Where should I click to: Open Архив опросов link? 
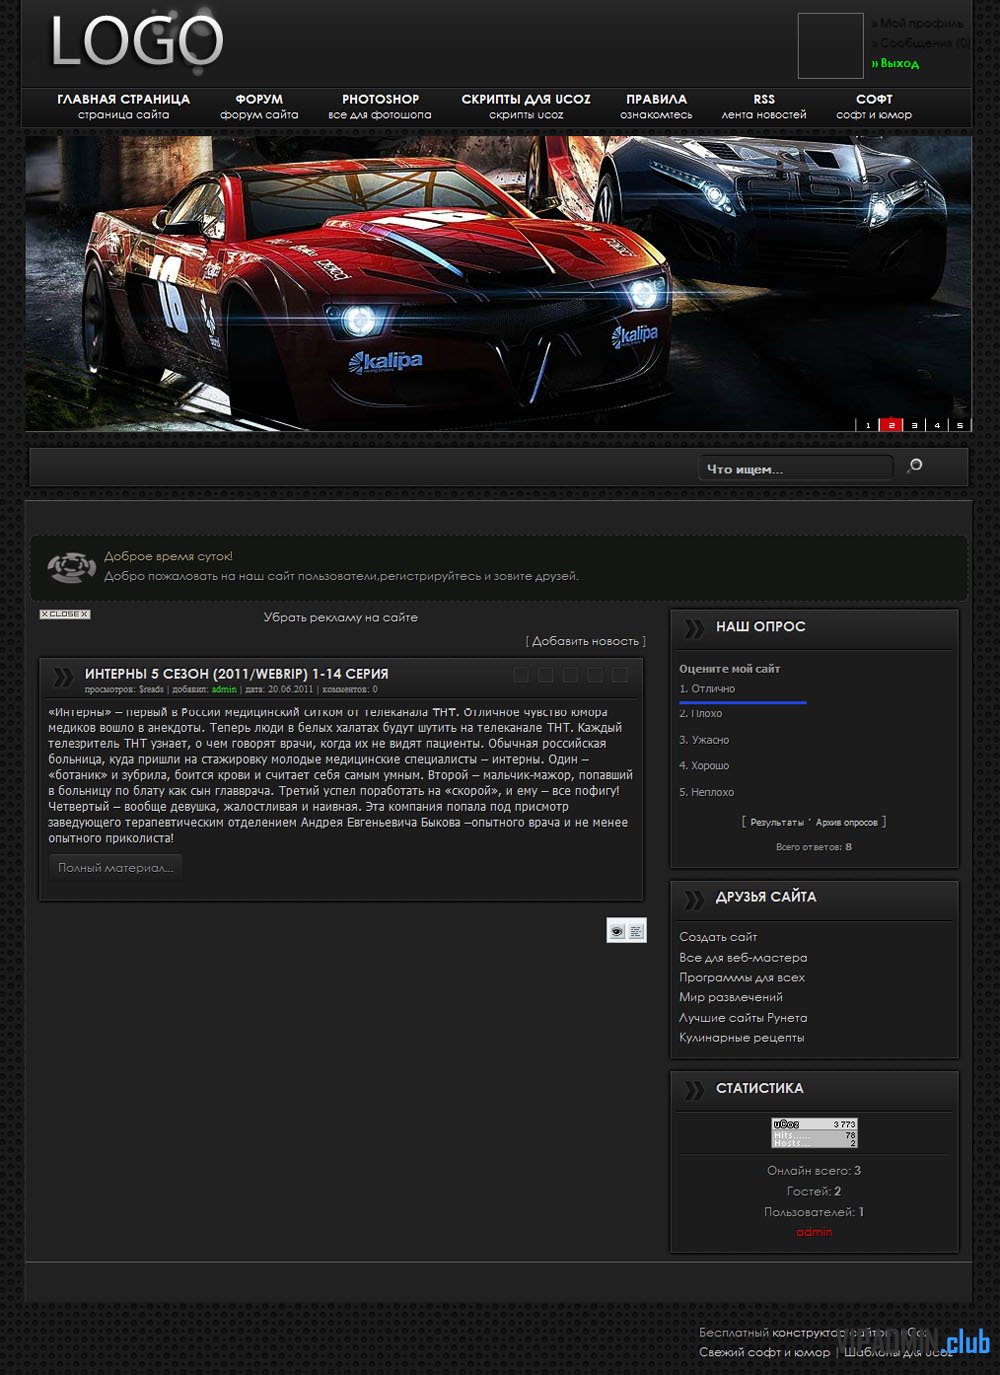pos(846,822)
